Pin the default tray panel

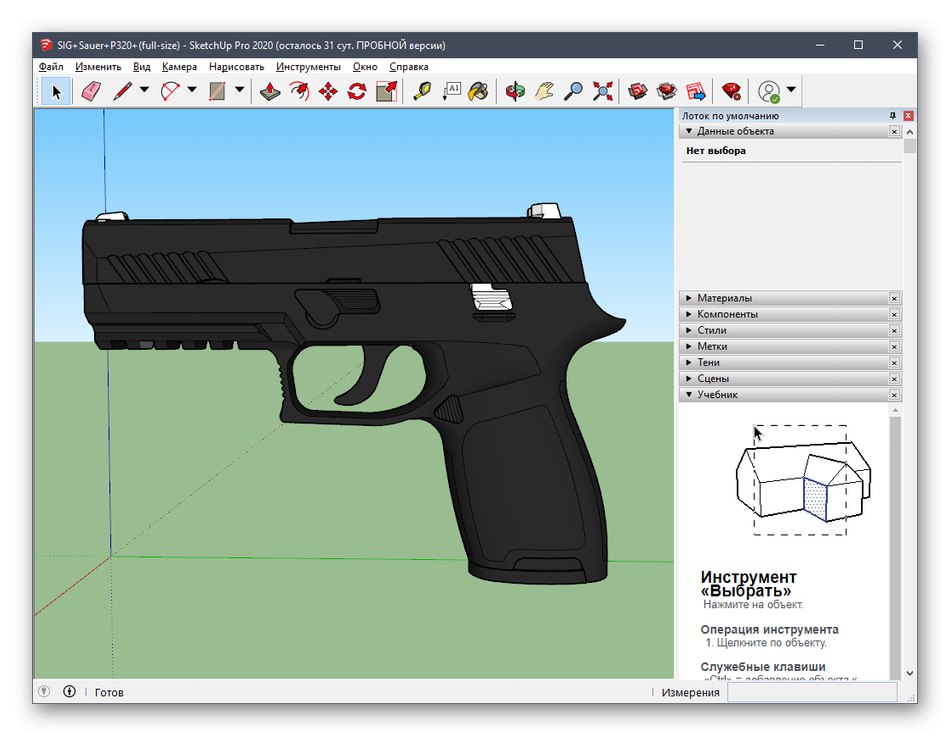(892, 115)
